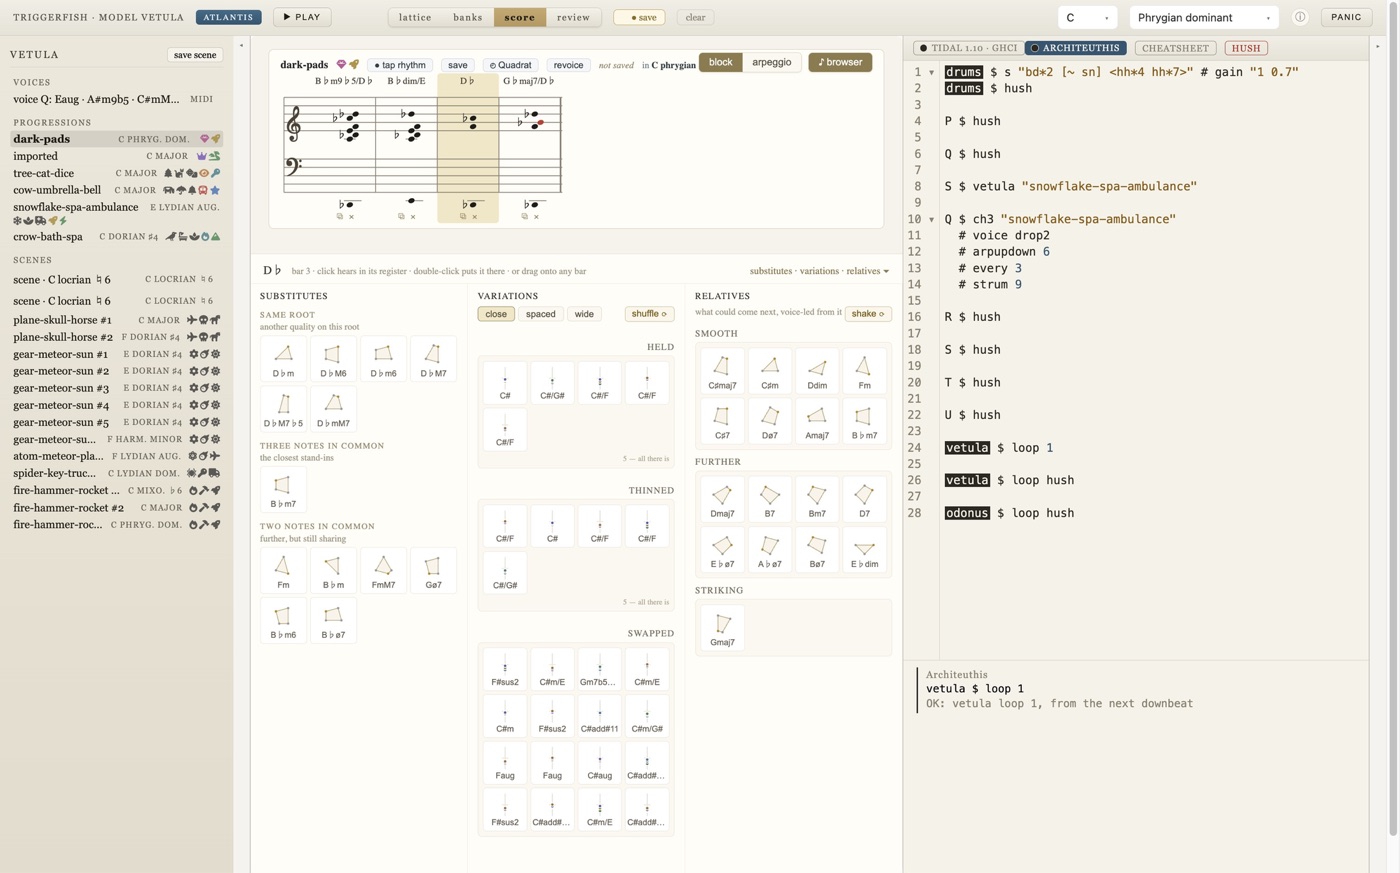Choose the C#maj7 smooth relative chord
The image size is (1400, 873).
pyautogui.click(x=722, y=372)
